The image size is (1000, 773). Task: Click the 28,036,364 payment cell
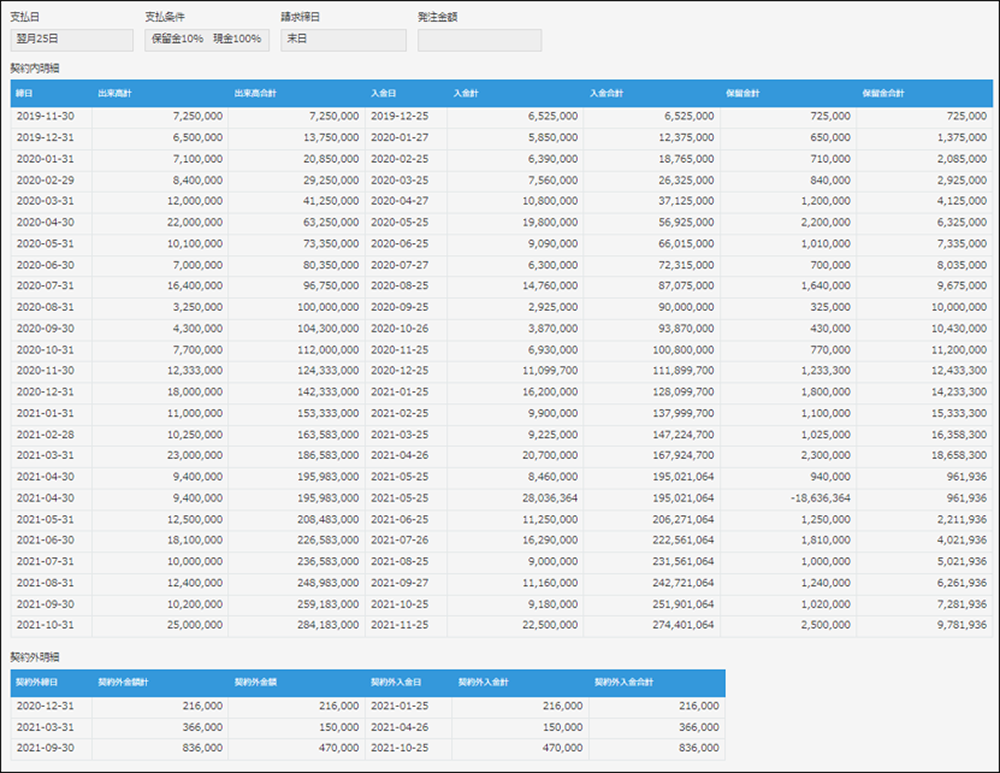point(515,497)
